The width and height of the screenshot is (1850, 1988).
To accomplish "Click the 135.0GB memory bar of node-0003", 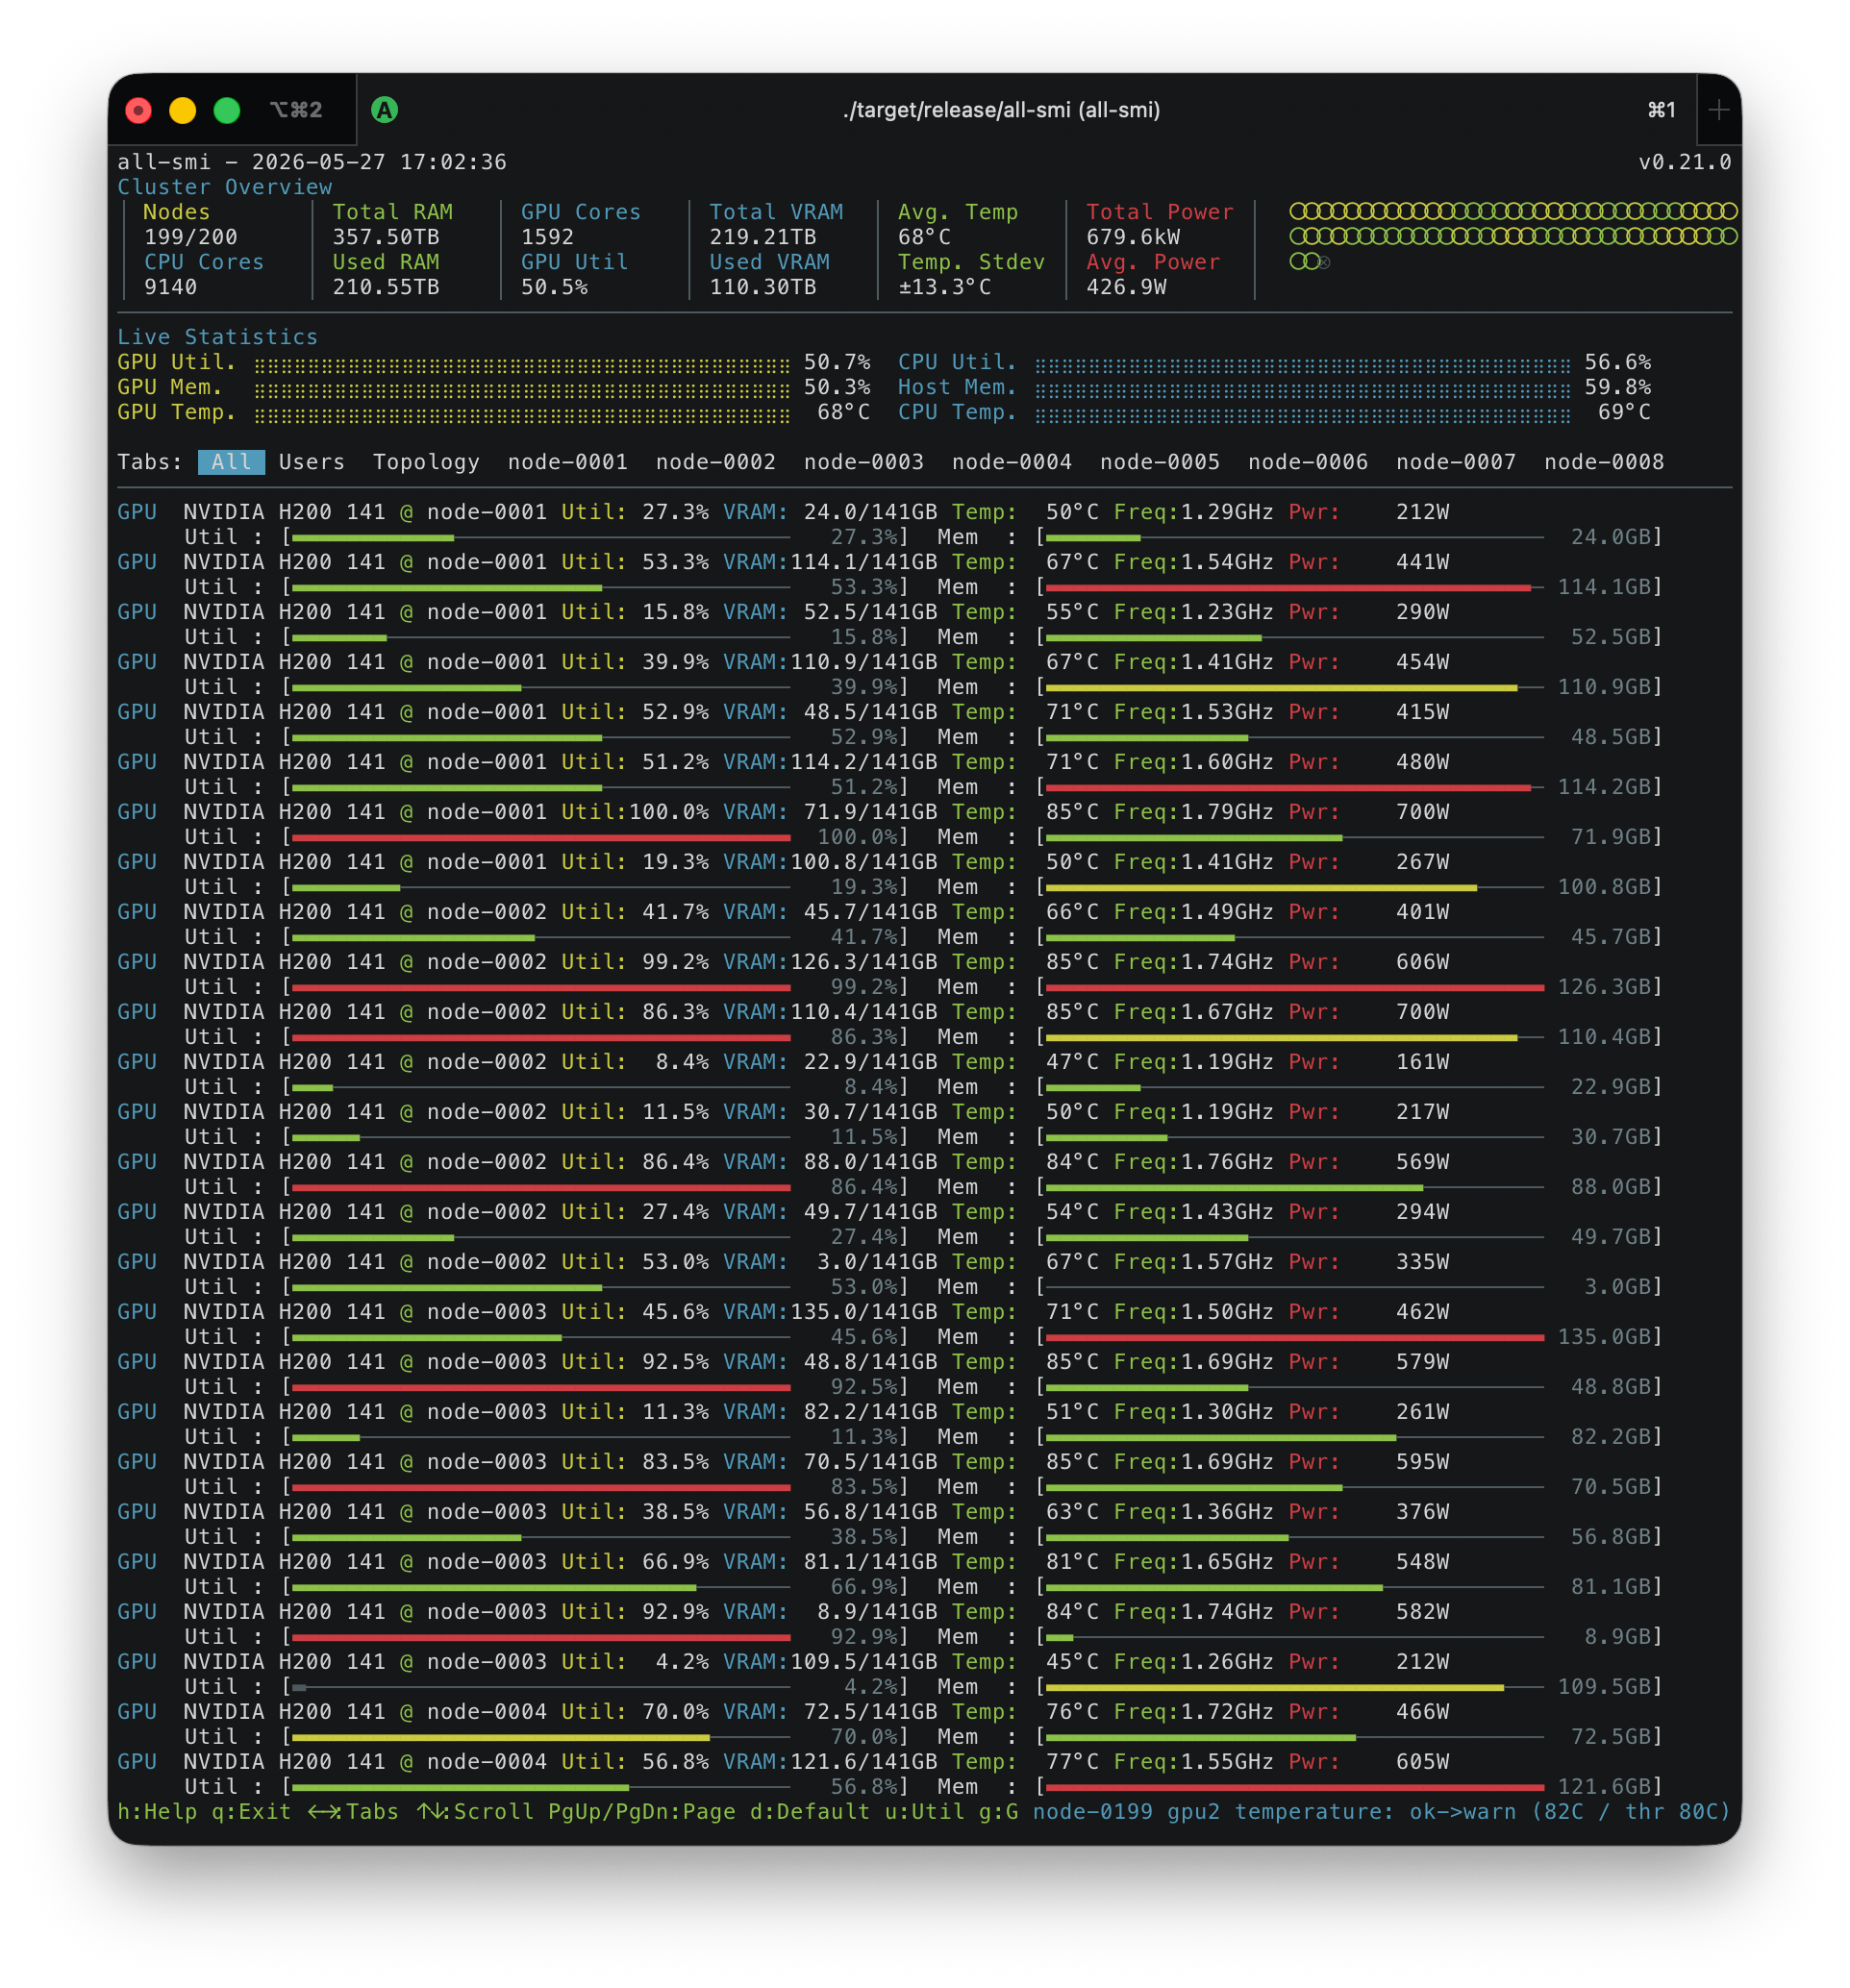I will tap(1295, 1337).
